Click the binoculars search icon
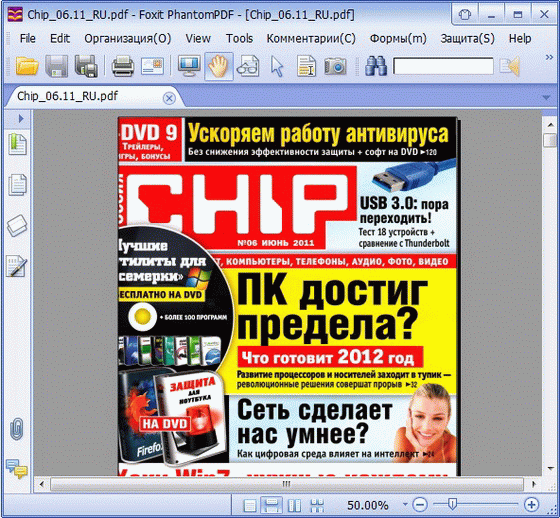Image resolution: width=560 pixels, height=518 pixels. coord(376,66)
